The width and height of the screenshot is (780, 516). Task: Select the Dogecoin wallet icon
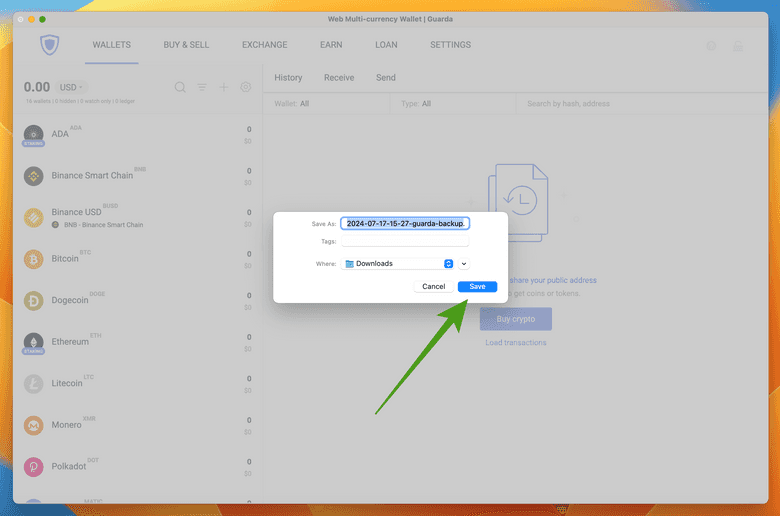coord(34,300)
